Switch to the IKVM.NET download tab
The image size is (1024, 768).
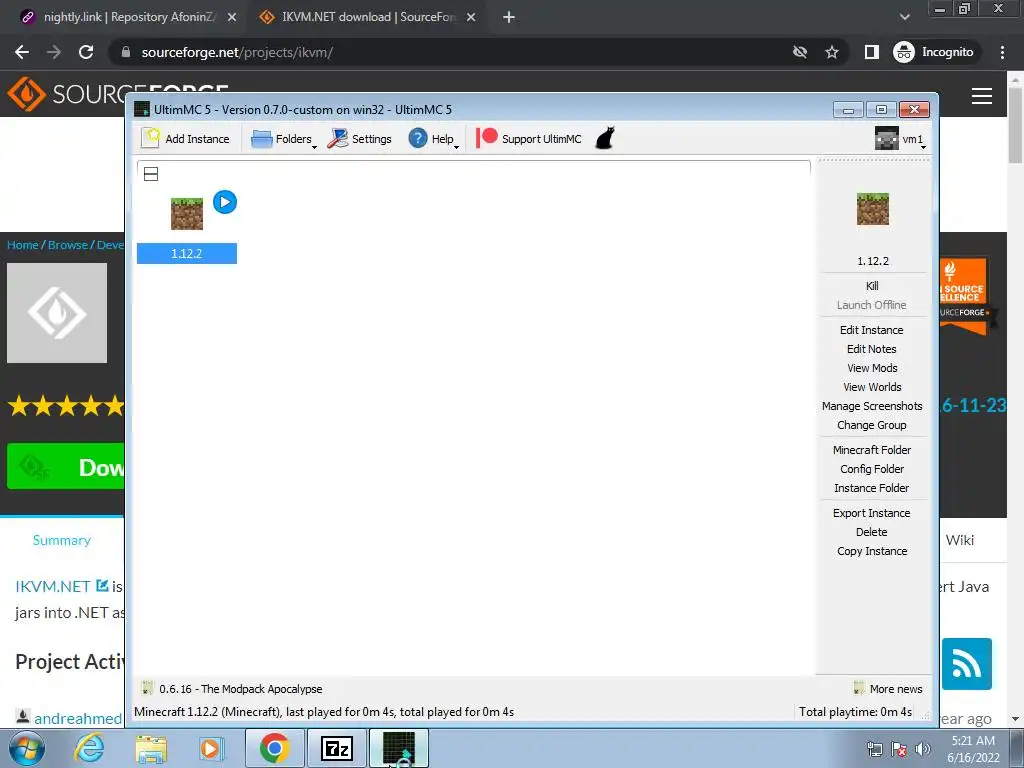pyautogui.click(x=368, y=17)
